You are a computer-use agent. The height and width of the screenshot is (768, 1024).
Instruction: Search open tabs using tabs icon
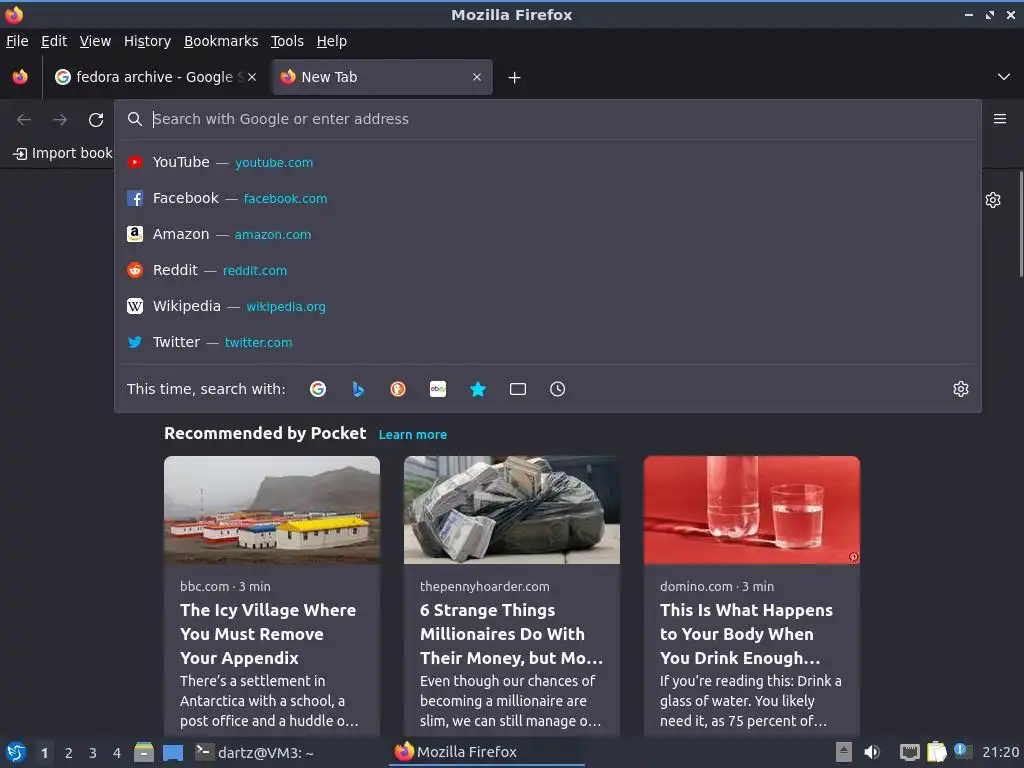pyautogui.click(x=518, y=389)
